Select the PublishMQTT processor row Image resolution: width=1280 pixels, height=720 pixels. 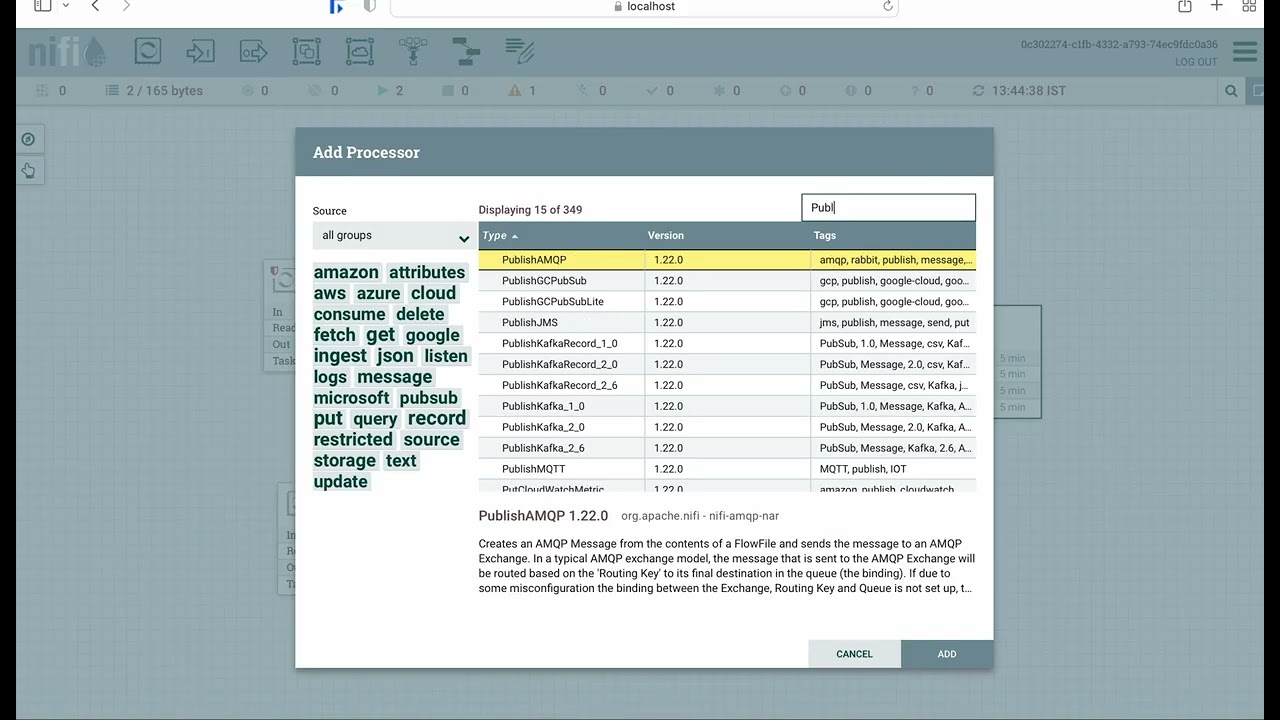coord(727,469)
